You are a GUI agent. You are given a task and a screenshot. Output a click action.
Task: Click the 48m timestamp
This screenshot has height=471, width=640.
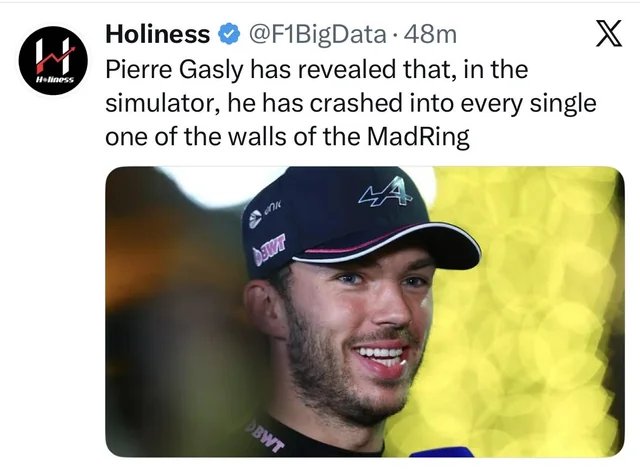click(430, 35)
